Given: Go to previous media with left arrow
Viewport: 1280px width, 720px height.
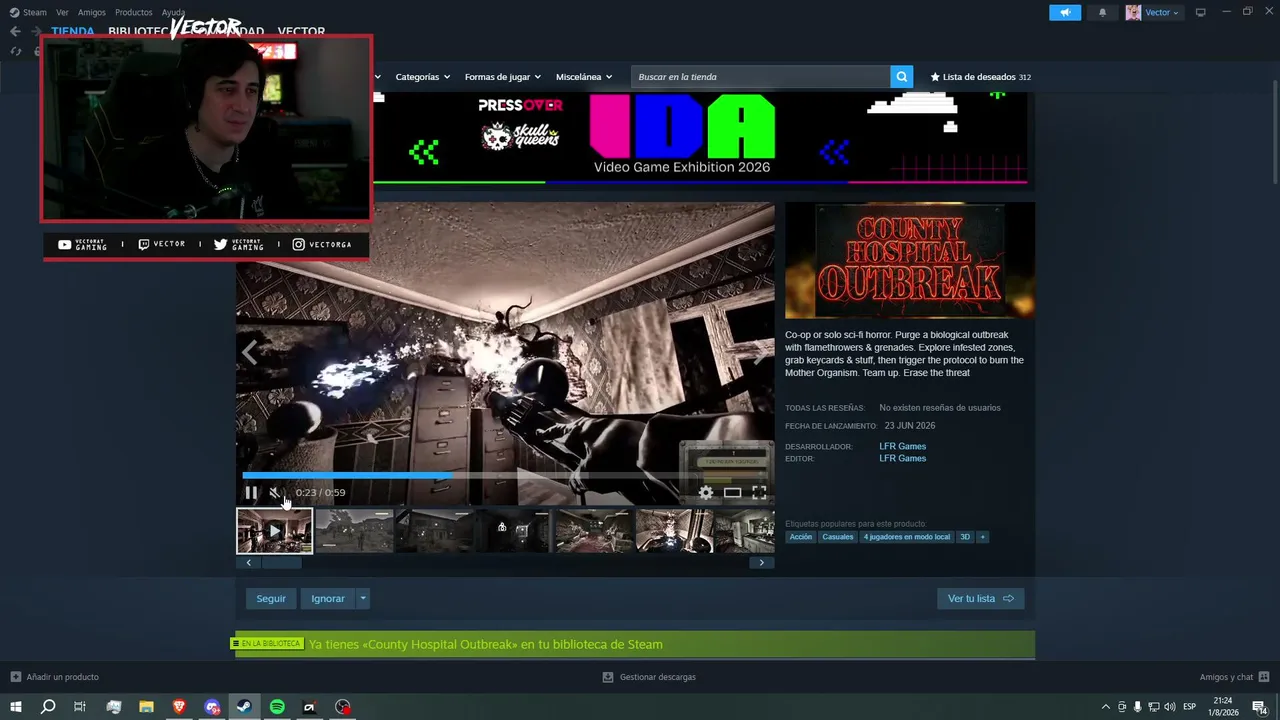Looking at the screenshot, I should click(x=249, y=352).
